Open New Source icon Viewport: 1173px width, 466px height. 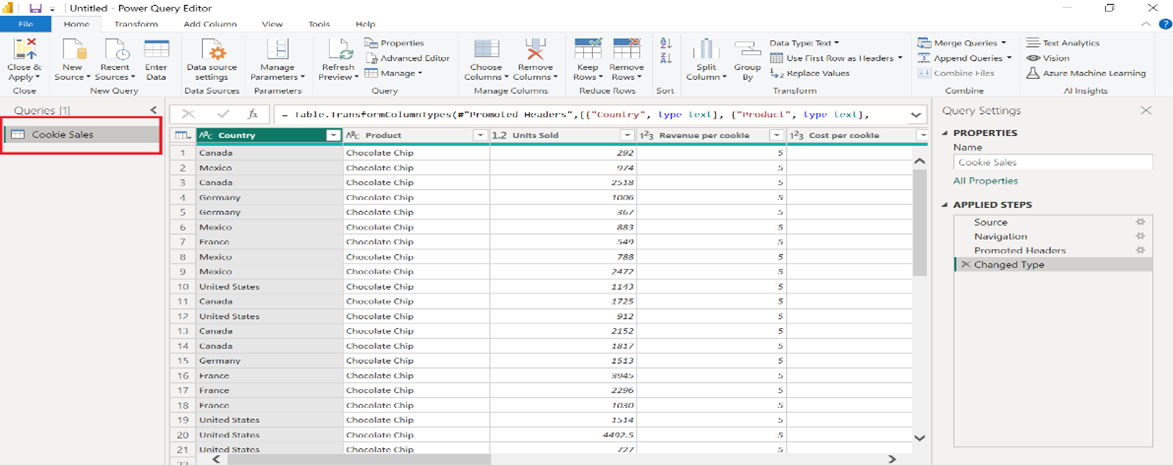73,49
